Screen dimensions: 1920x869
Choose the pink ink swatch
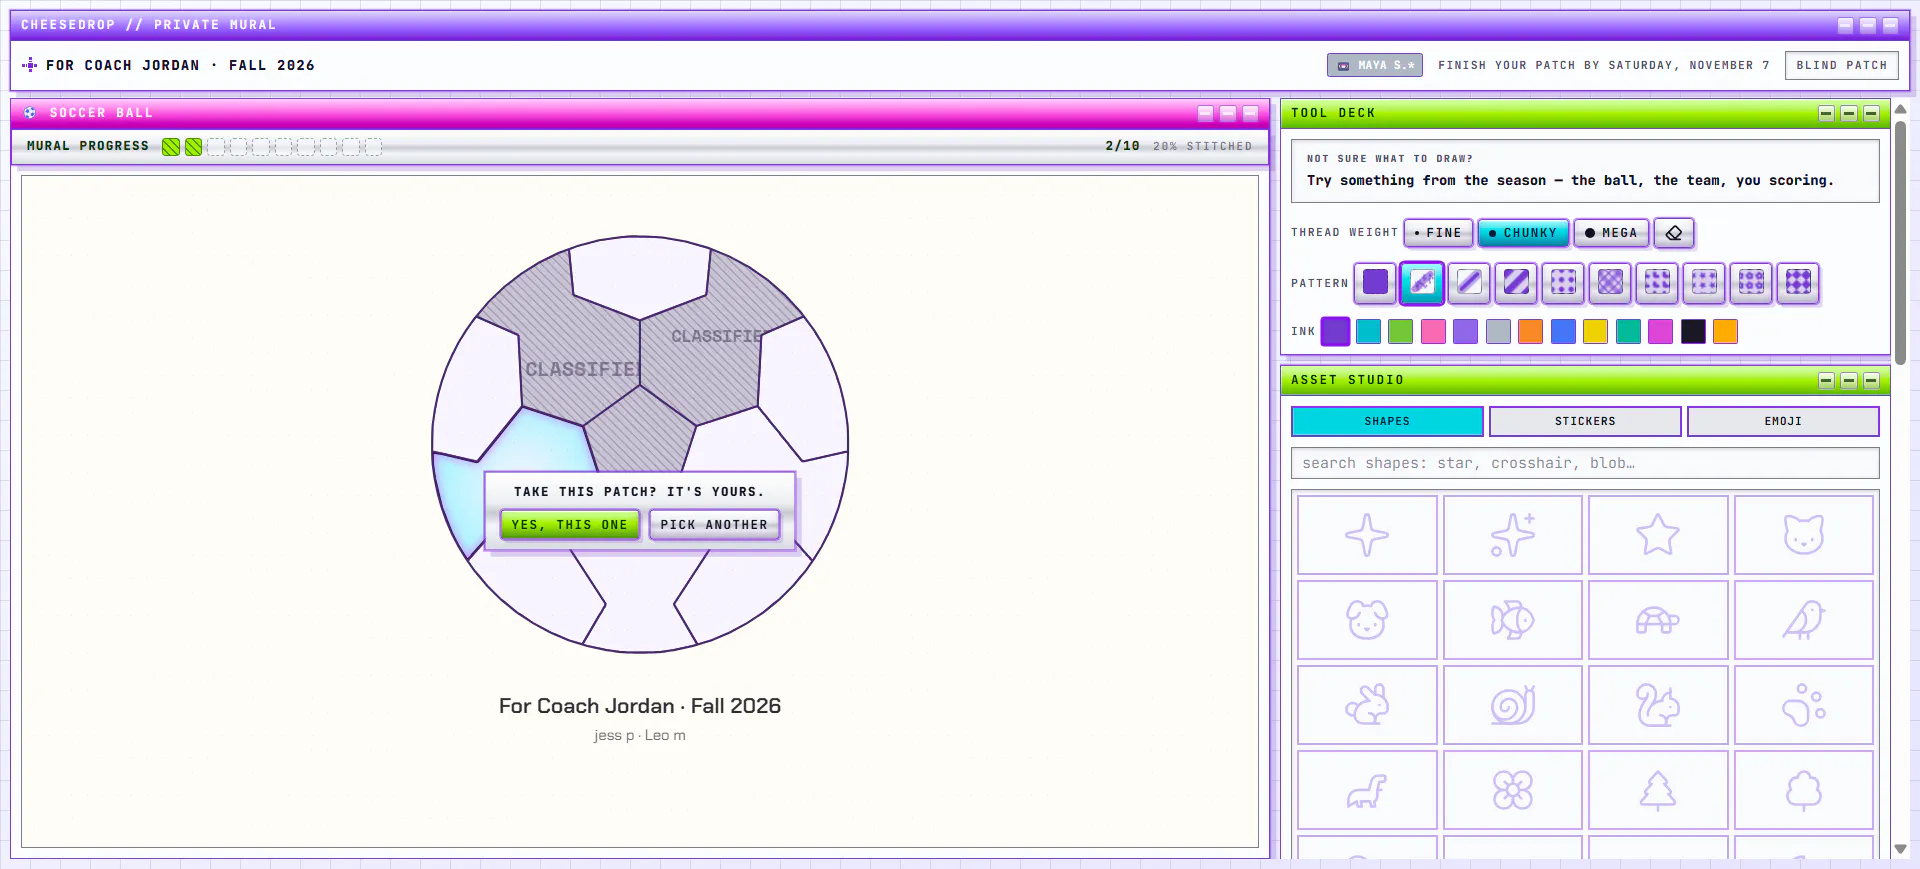1433,332
